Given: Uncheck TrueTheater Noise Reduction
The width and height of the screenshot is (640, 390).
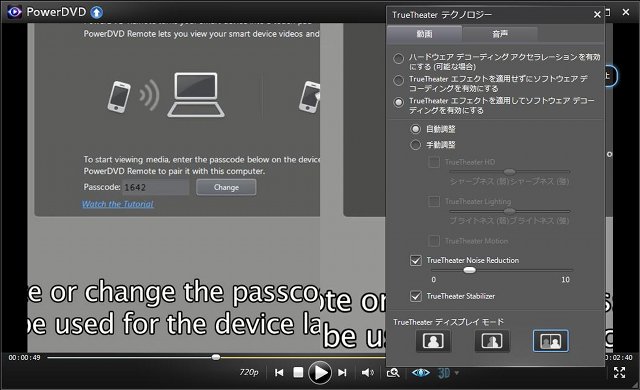Looking at the screenshot, I should [416, 260].
